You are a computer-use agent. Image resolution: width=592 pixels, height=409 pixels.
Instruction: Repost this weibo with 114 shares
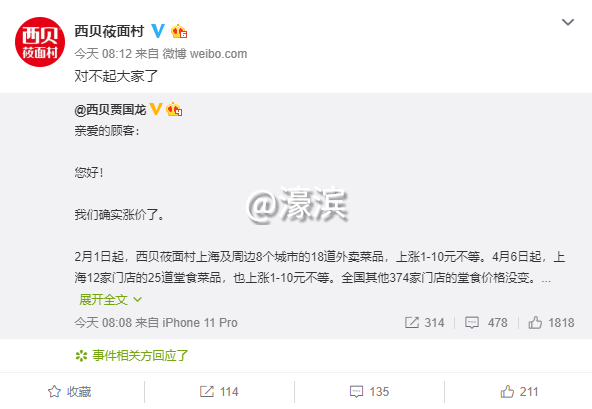click(x=219, y=392)
